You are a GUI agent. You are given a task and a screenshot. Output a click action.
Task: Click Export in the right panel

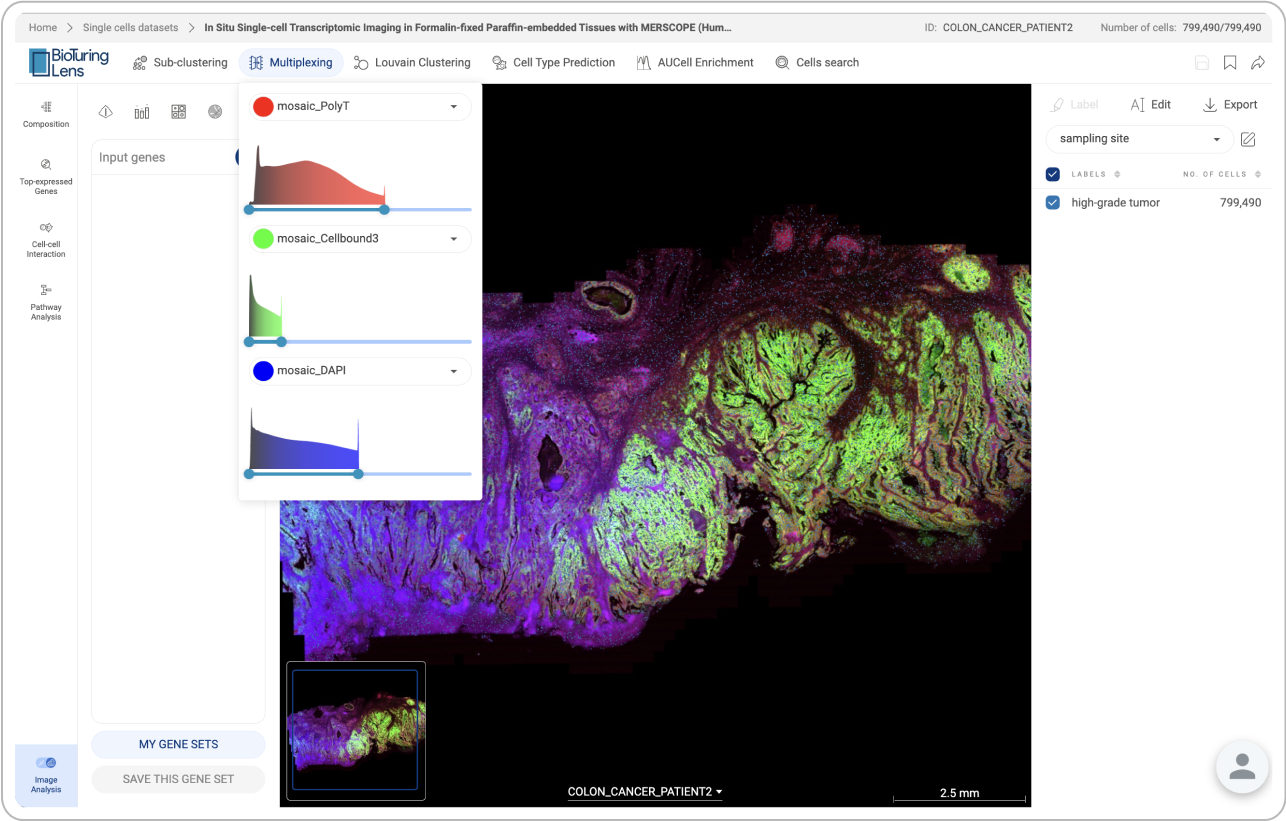1230,105
